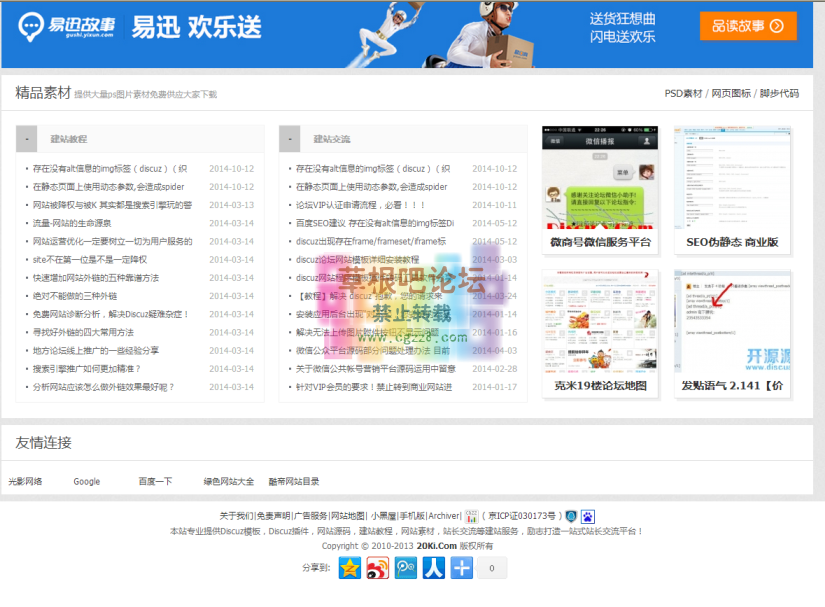The height and width of the screenshot is (607, 825).
Task: Visit the Google friendly link
Action: [x=87, y=482]
